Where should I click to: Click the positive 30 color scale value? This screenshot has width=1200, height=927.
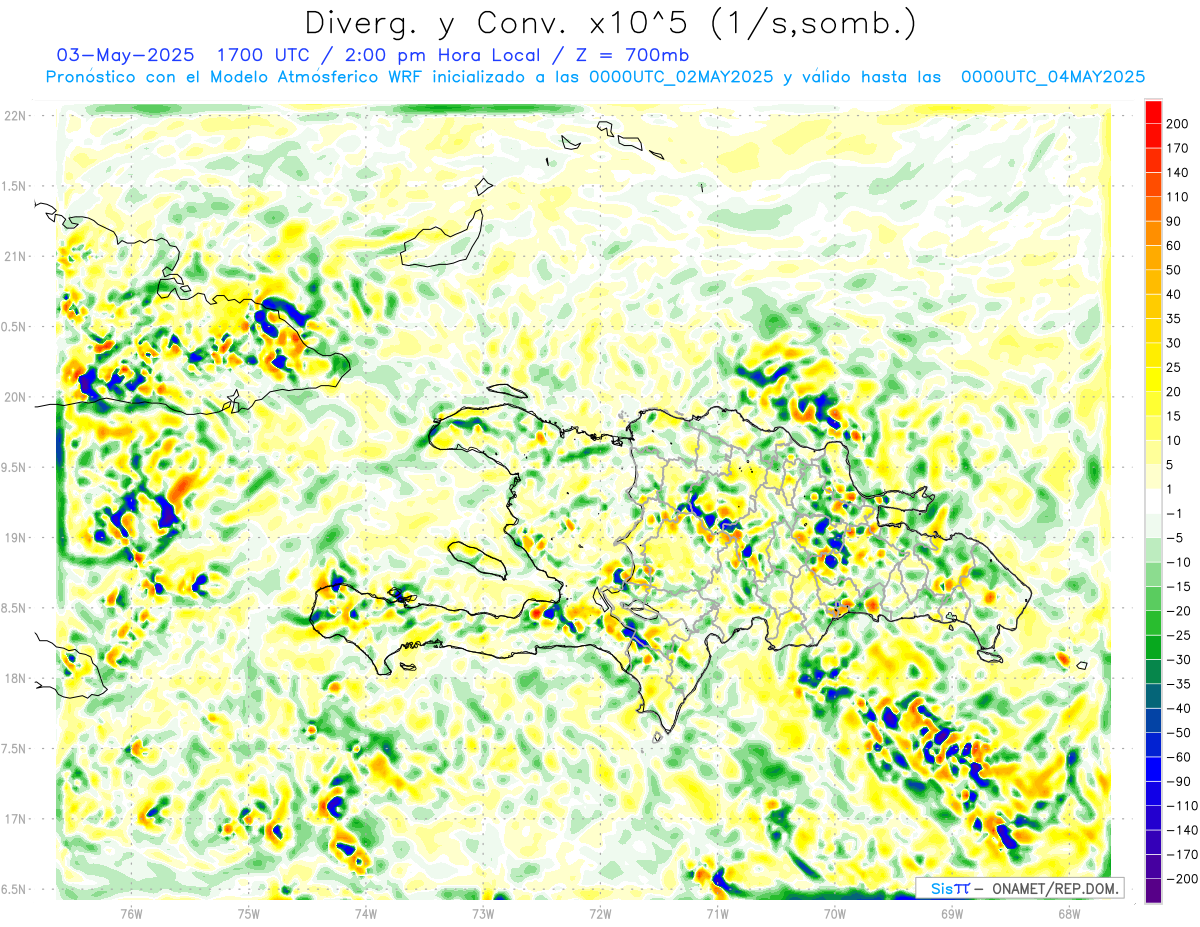click(1175, 343)
